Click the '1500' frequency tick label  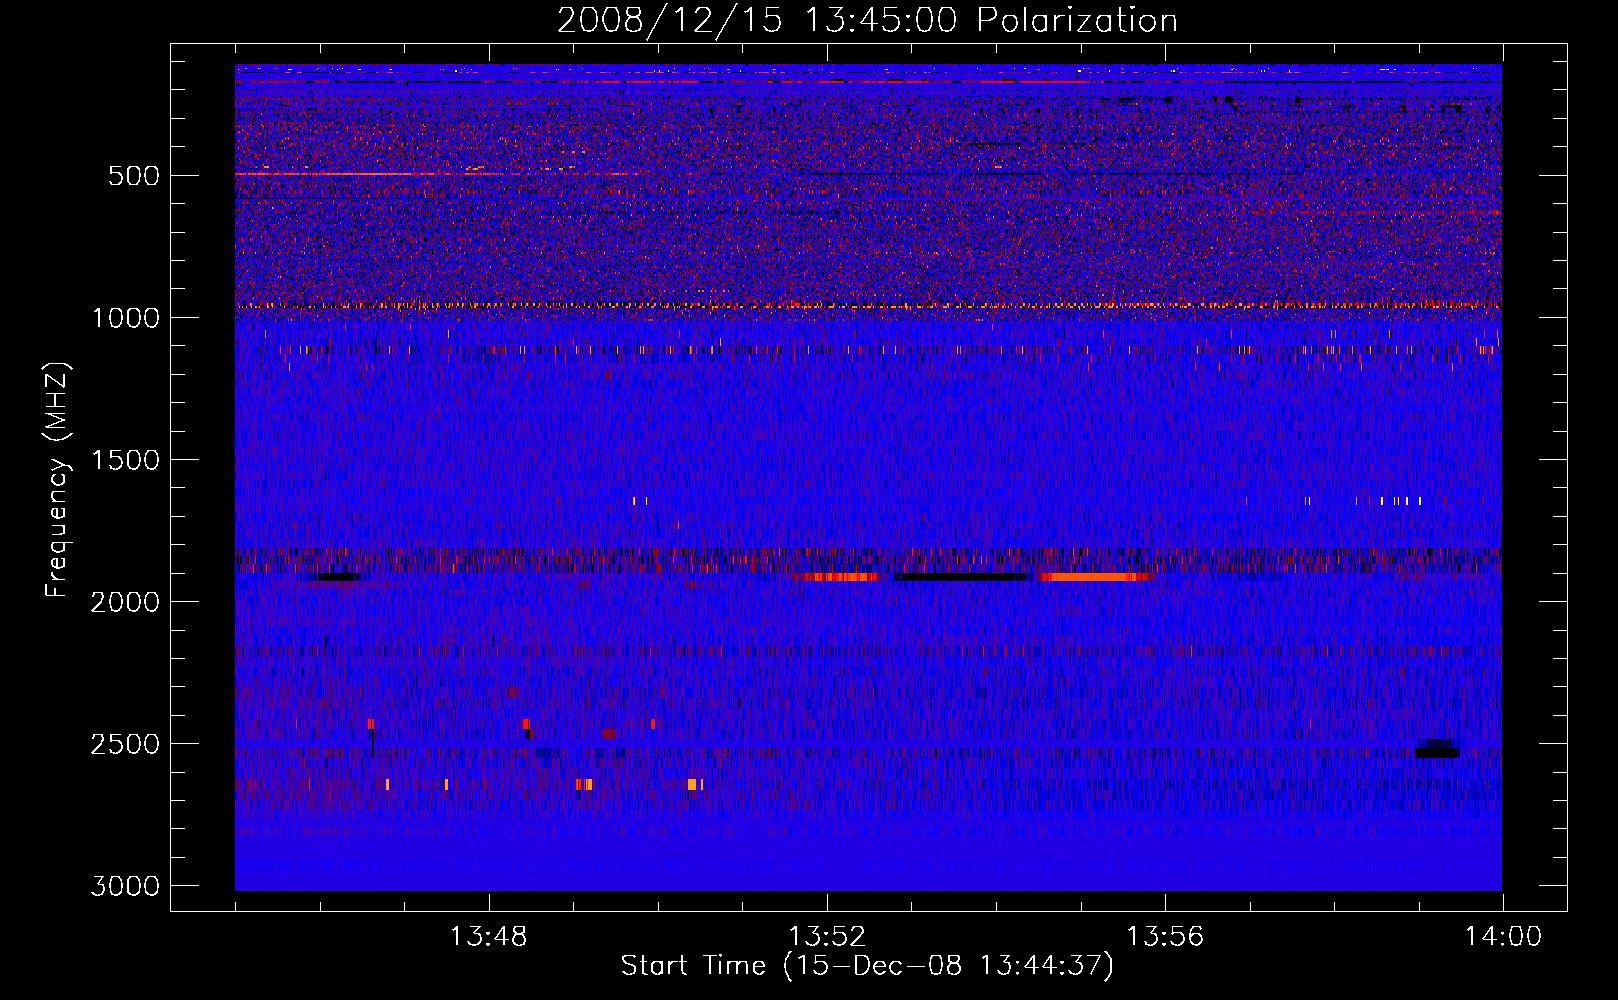click(x=125, y=460)
